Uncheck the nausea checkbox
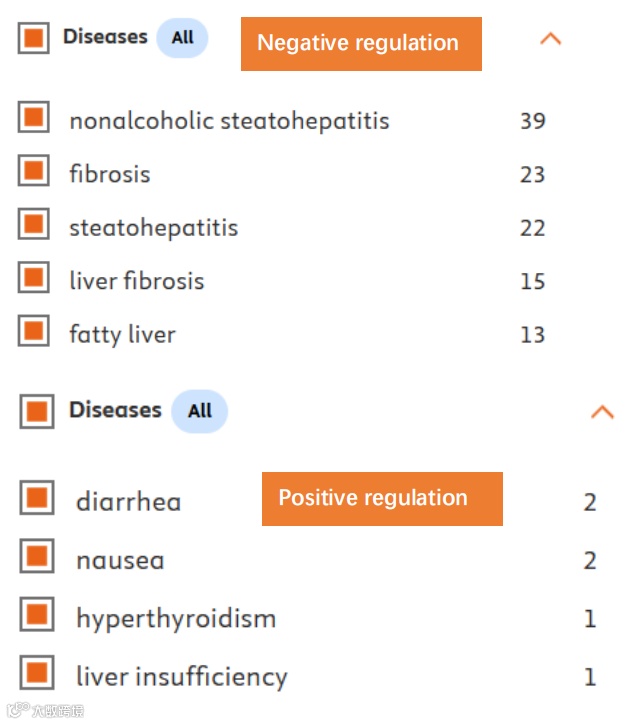The image size is (628, 724). point(37,557)
